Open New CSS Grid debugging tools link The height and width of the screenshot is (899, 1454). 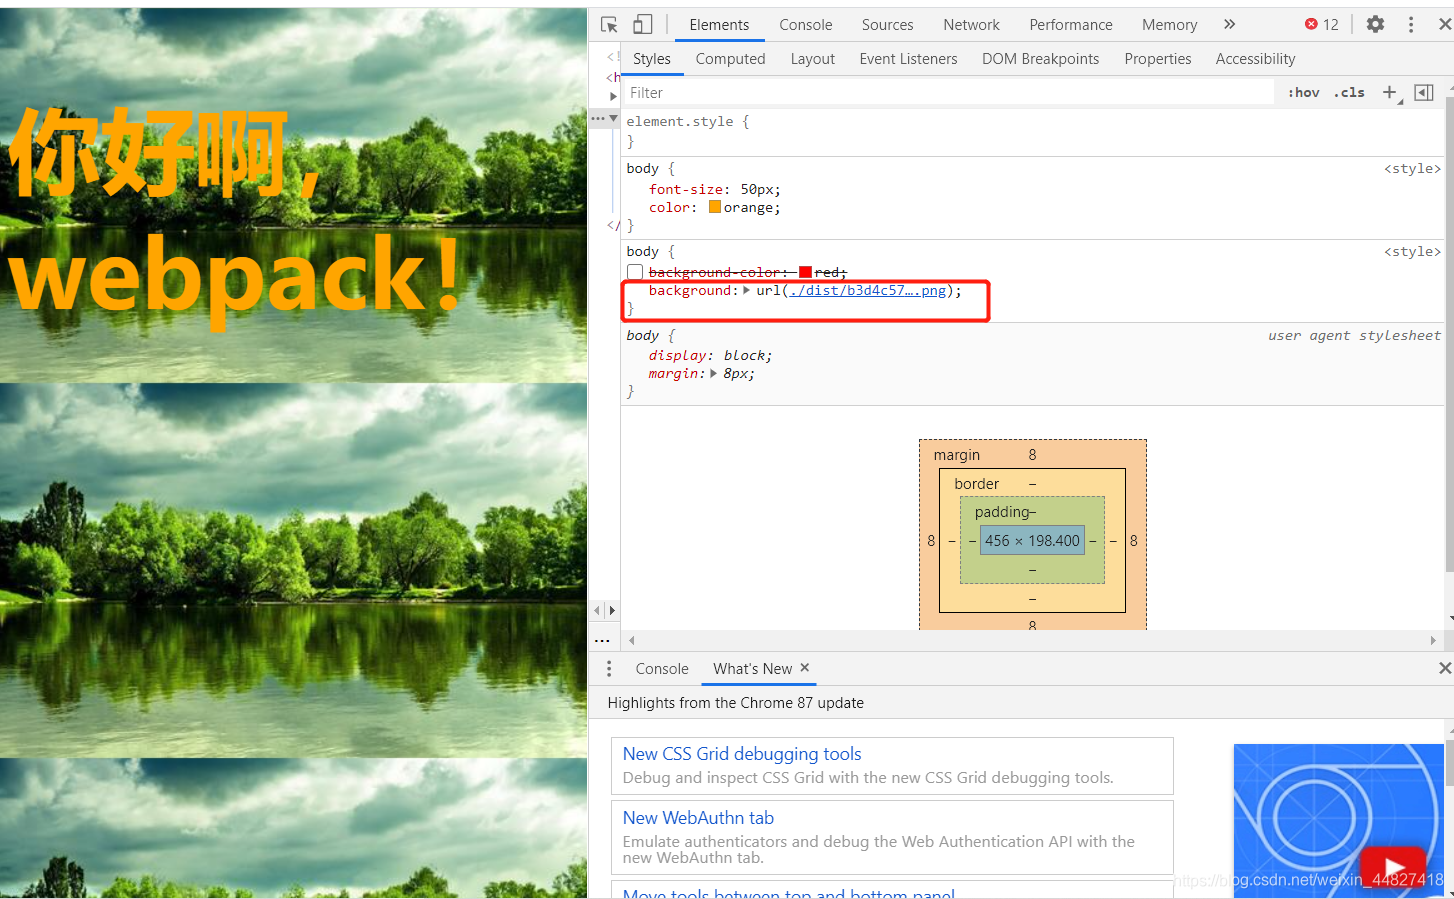click(742, 754)
